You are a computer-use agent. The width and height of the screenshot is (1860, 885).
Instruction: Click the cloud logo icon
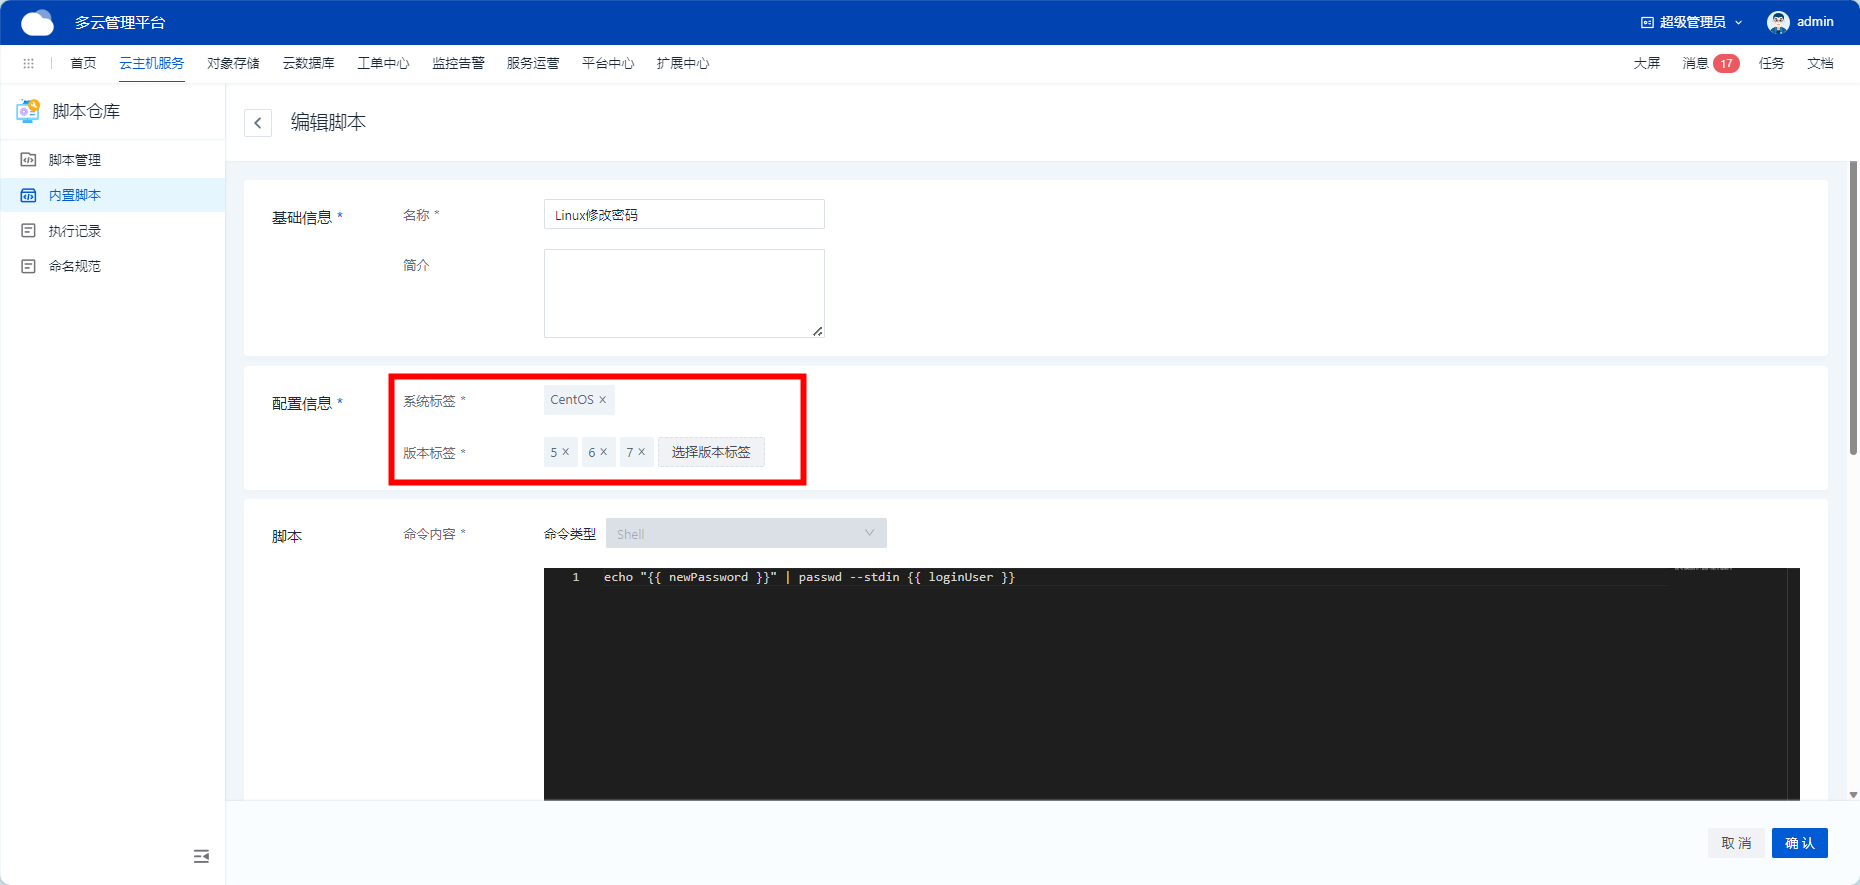click(37, 22)
